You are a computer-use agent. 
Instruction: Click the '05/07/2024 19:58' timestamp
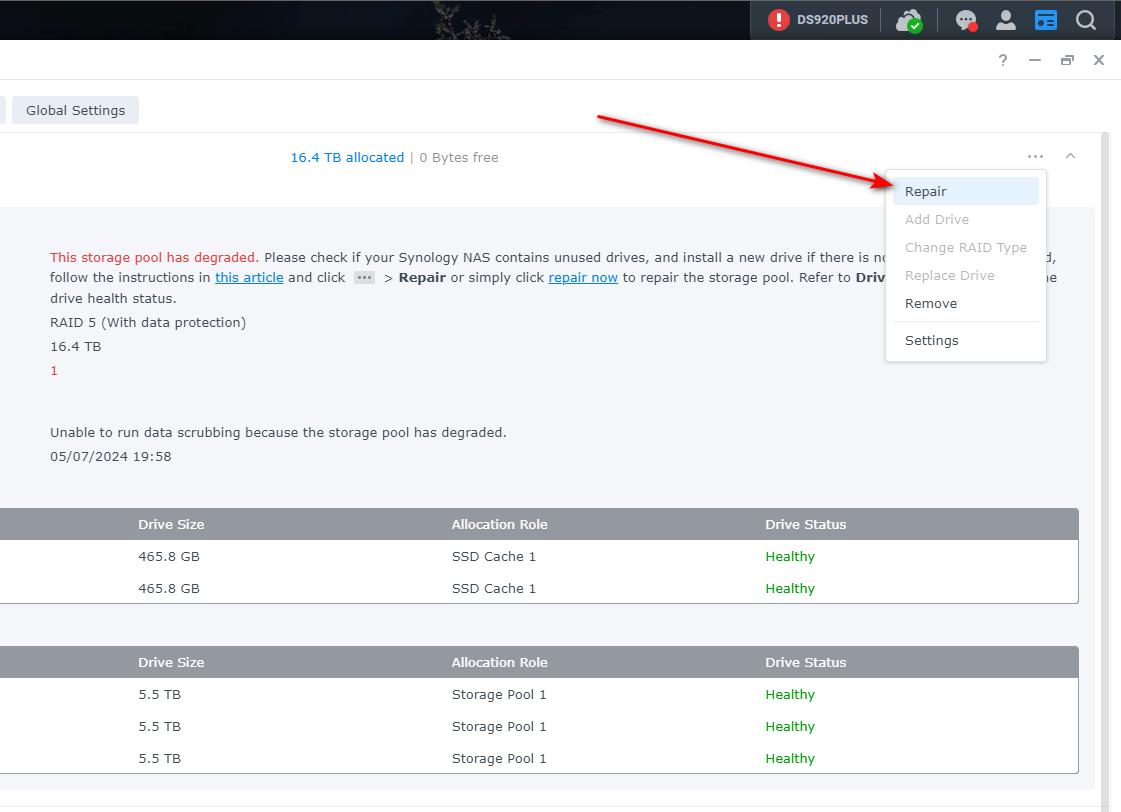(x=111, y=456)
